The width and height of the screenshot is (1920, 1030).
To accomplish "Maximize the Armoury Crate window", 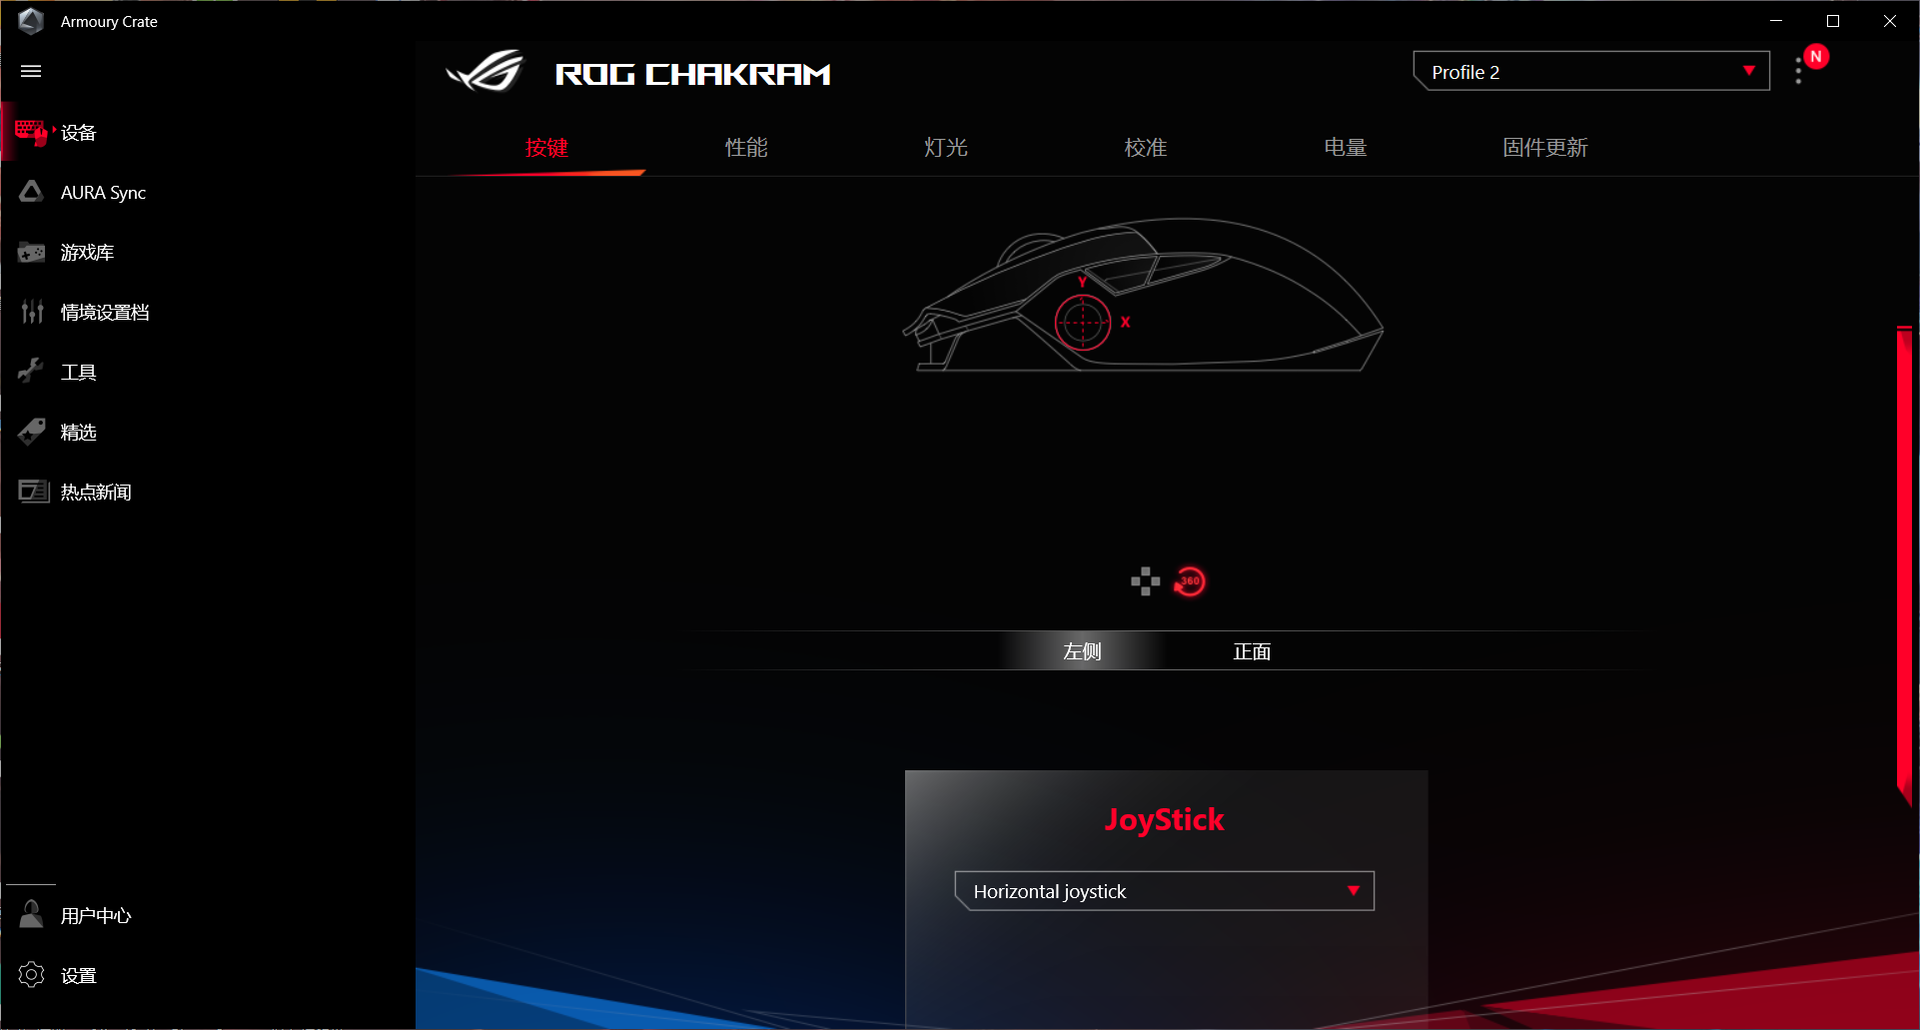I will 1833,21.
